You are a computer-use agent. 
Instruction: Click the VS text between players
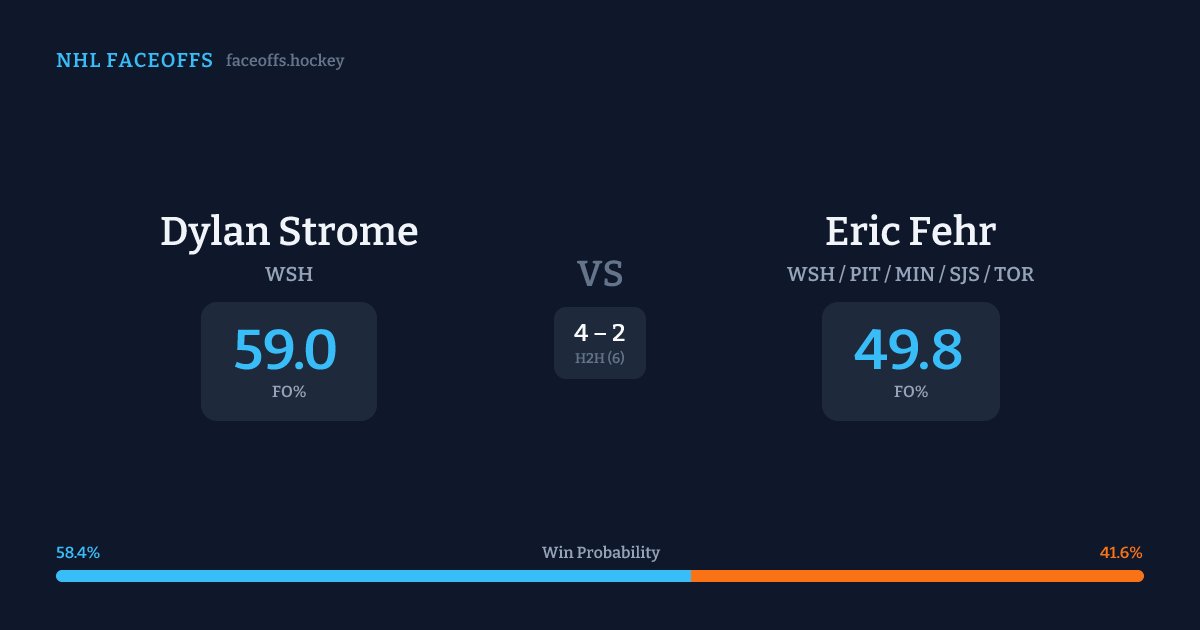(x=600, y=274)
